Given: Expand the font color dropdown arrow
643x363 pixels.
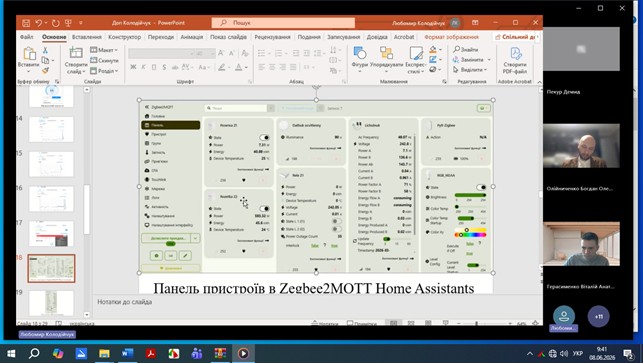Looking at the screenshot, I should (x=246, y=67).
